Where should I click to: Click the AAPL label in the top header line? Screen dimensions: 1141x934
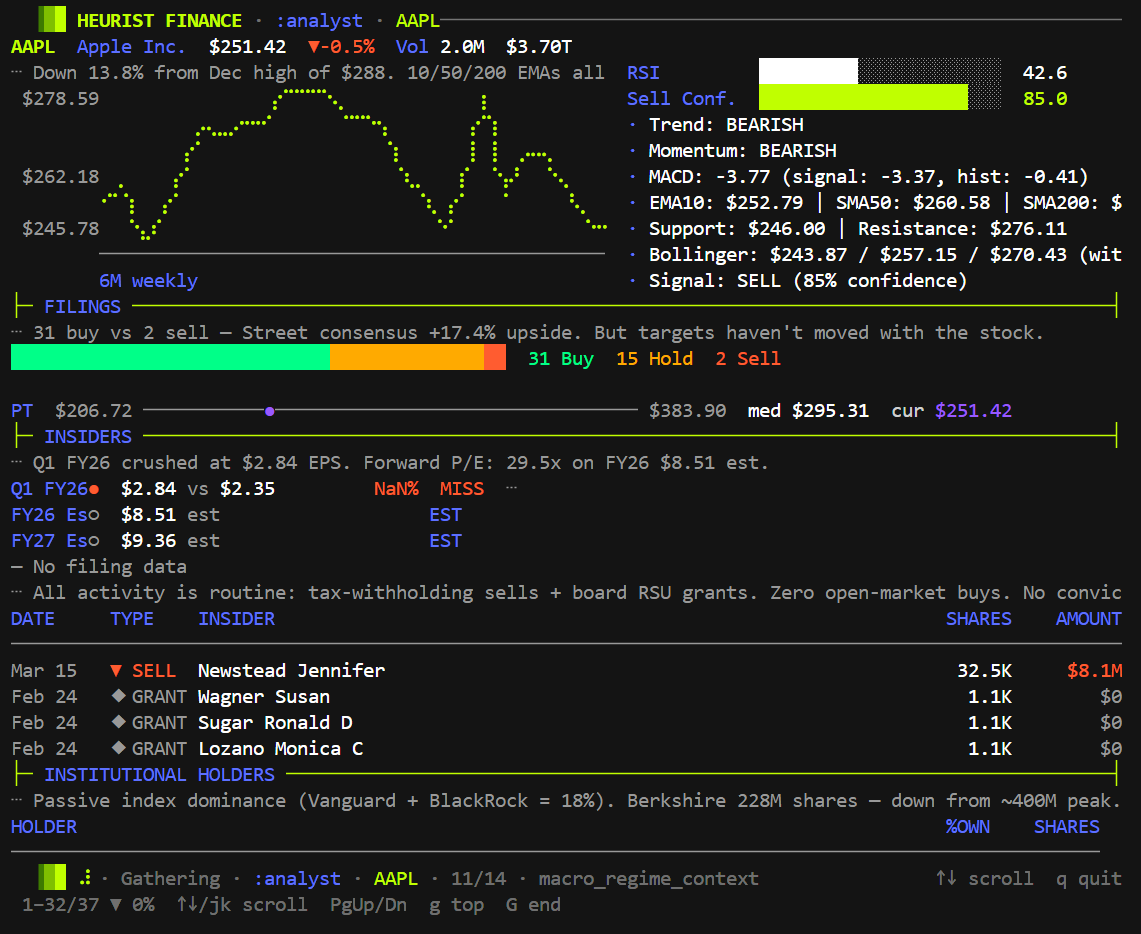click(418, 20)
